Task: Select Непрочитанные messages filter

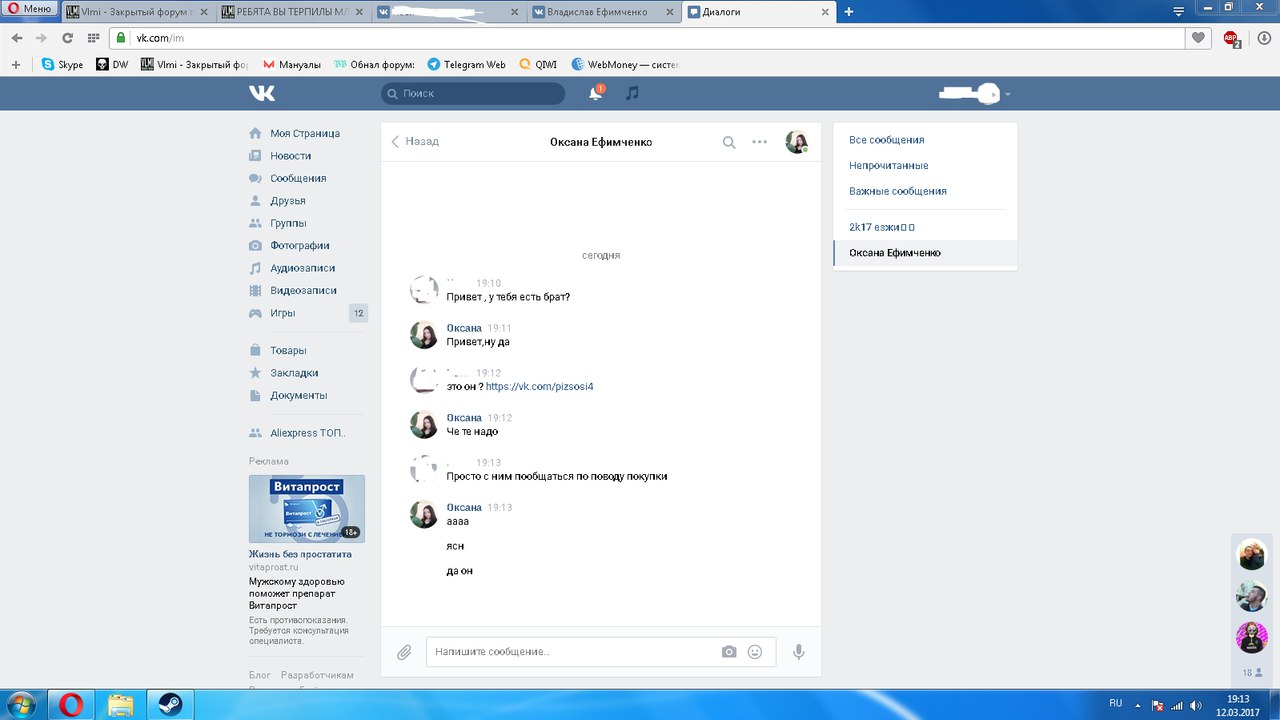Action: click(888, 166)
